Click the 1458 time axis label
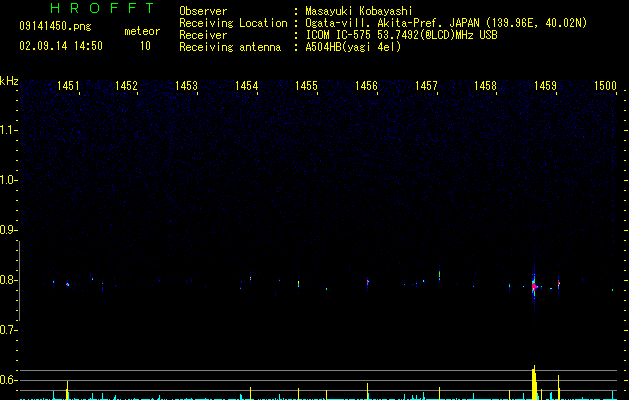The width and height of the screenshot is (629, 400). tap(485, 85)
